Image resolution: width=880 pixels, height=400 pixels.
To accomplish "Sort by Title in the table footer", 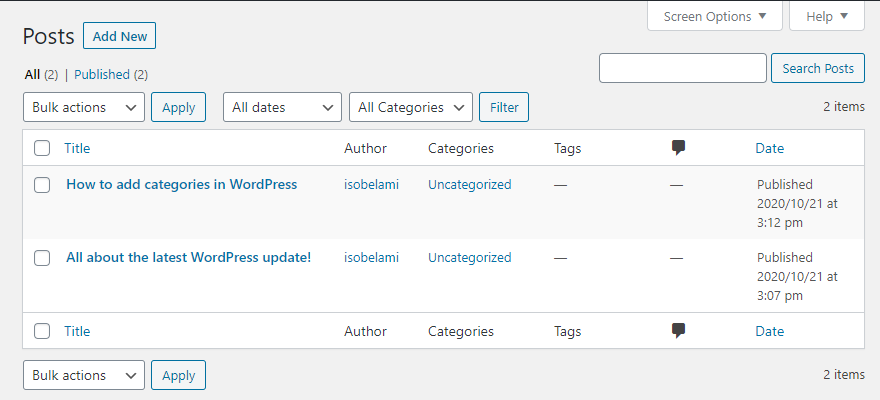I will pos(77,331).
